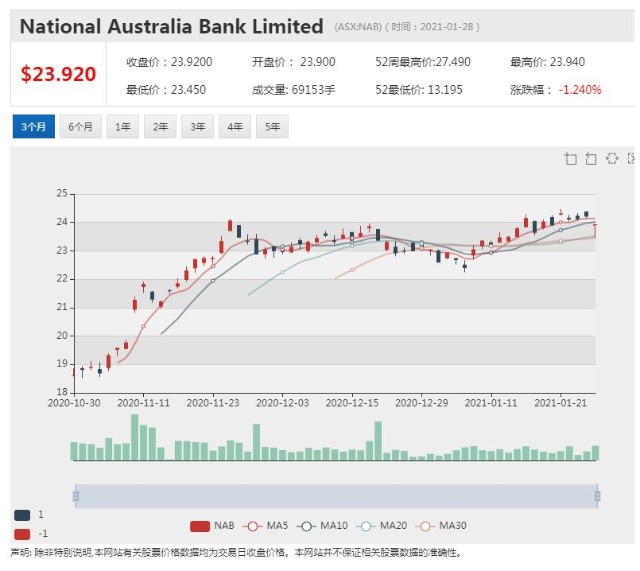Click the 25 label on the price axis
Screen dimensions: 640x571
(62, 193)
